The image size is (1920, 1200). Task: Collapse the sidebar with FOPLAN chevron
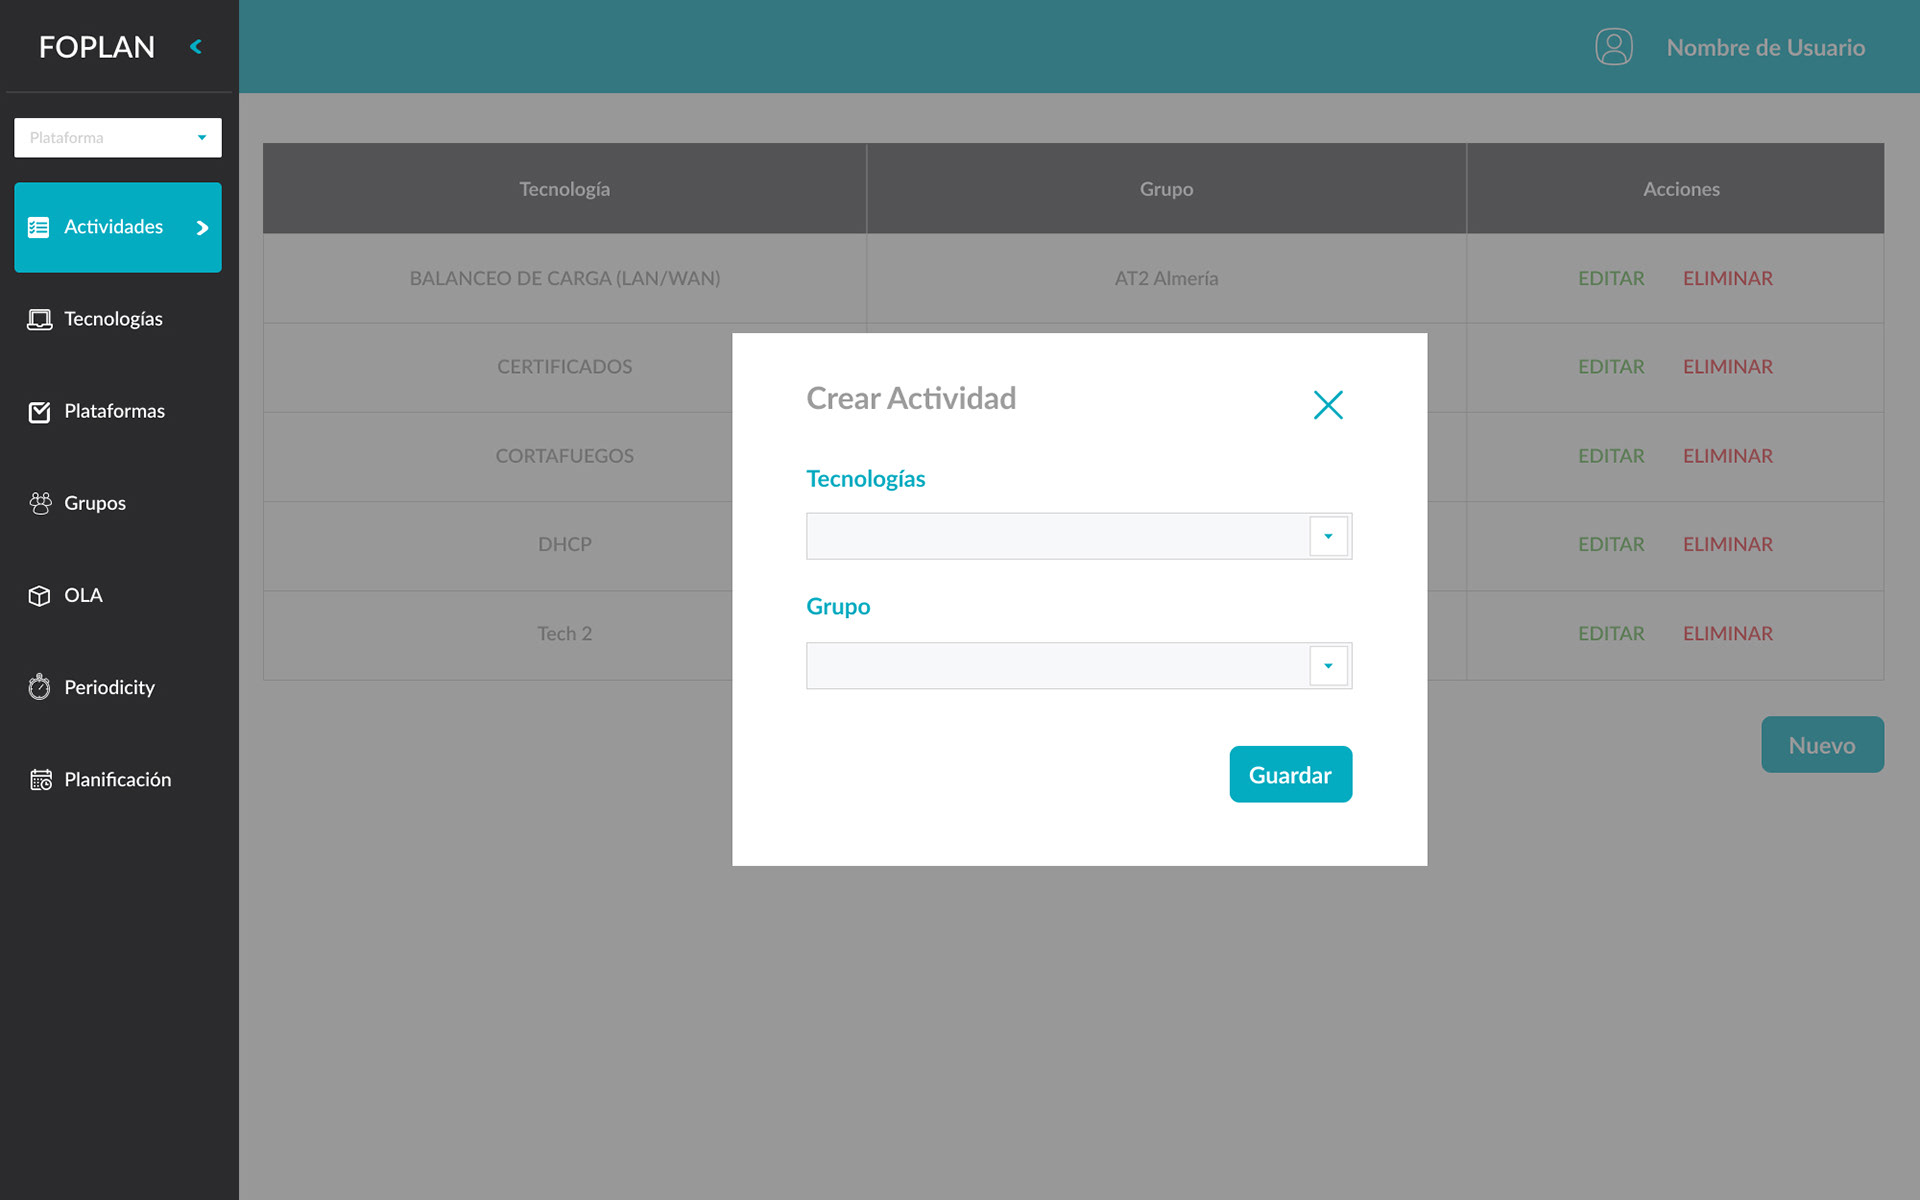(196, 46)
